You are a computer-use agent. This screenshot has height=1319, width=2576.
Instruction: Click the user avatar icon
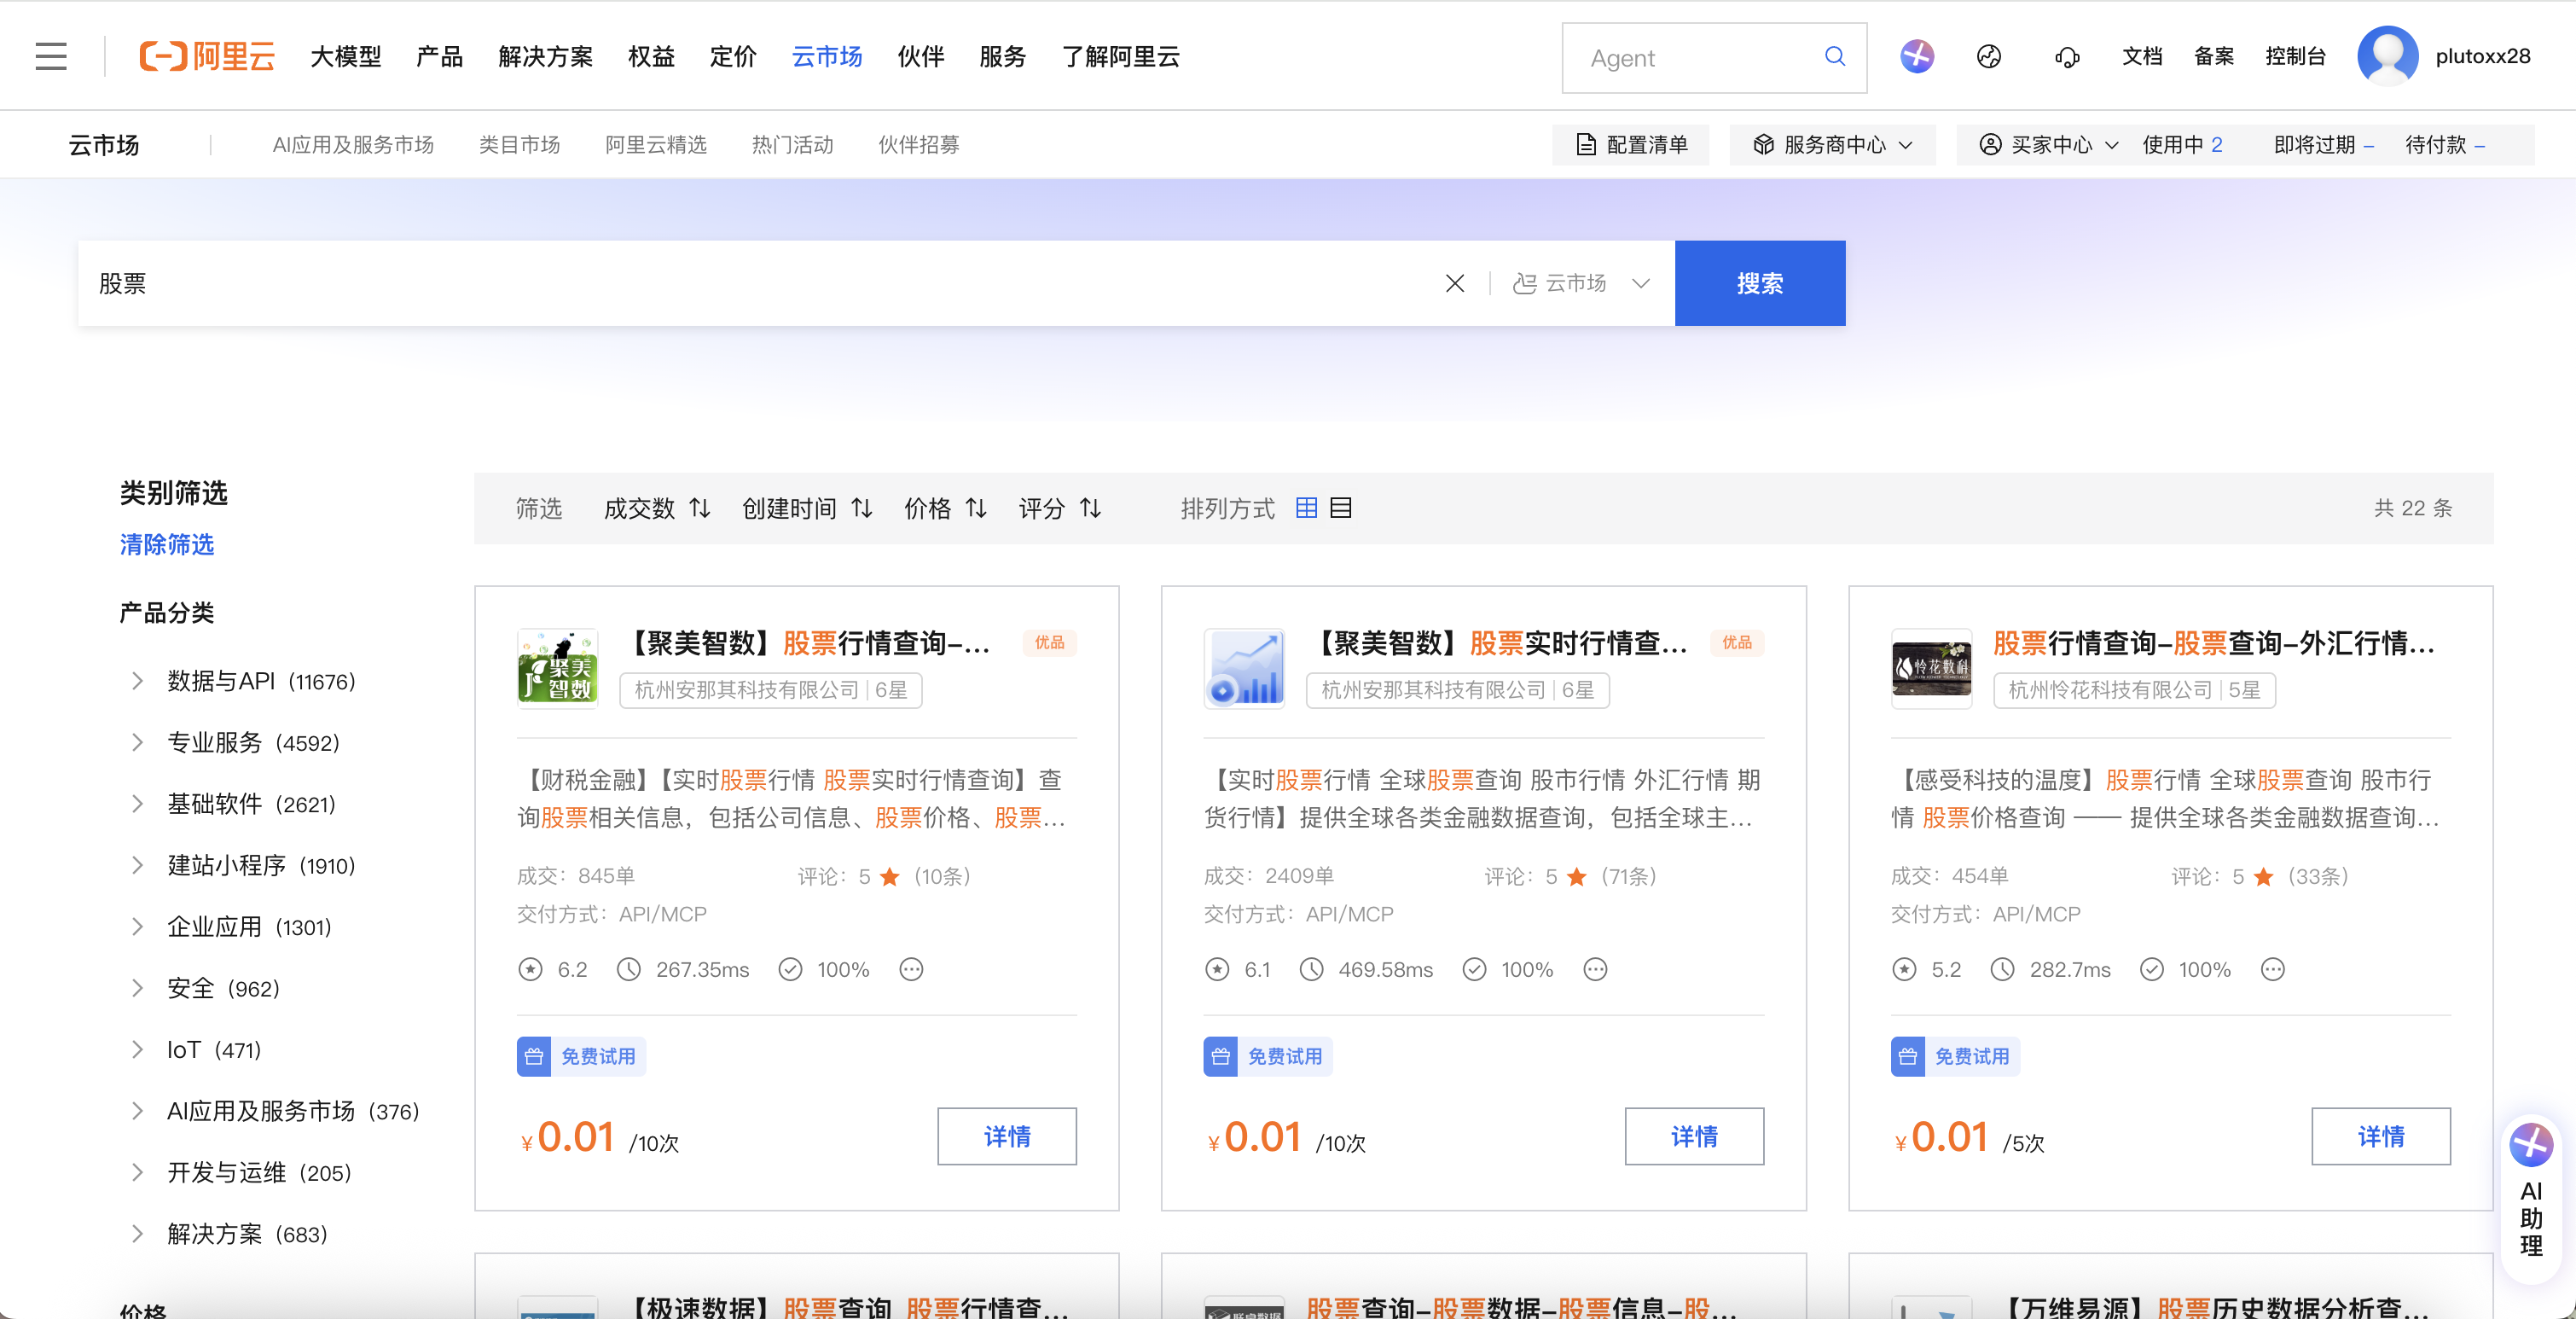(x=2387, y=57)
